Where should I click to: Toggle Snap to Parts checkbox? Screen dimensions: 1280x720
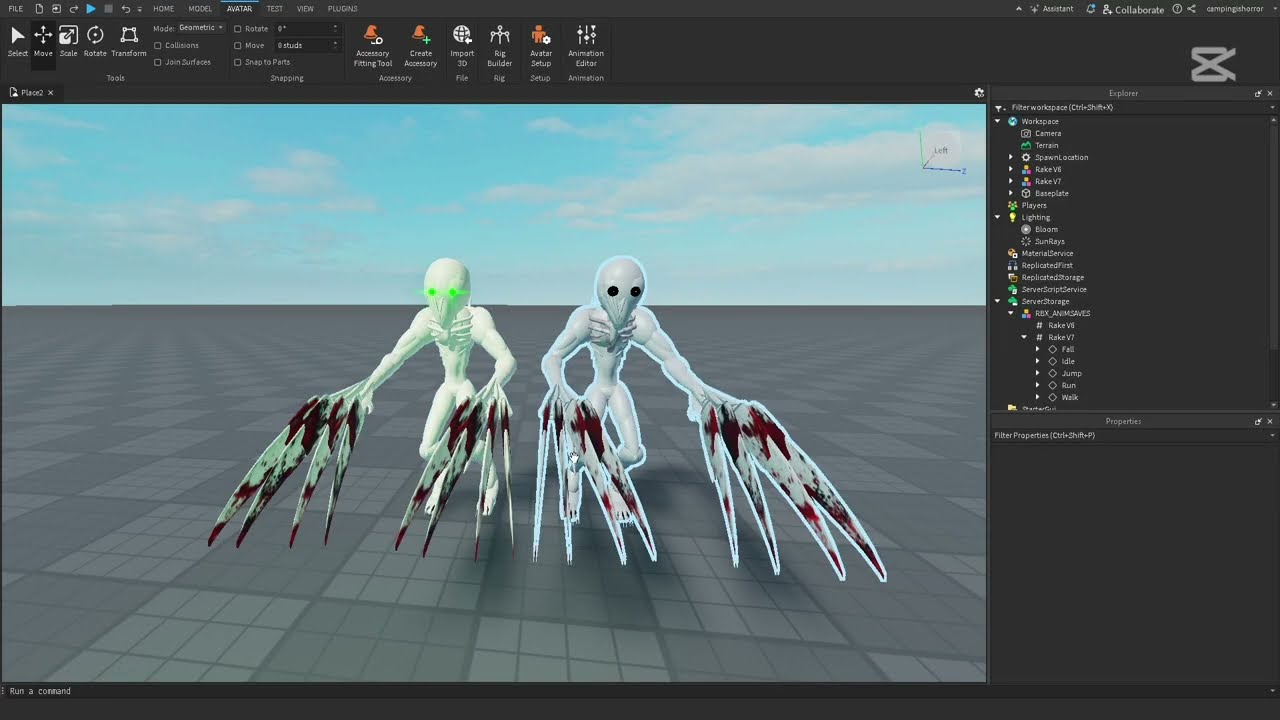(238, 62)
